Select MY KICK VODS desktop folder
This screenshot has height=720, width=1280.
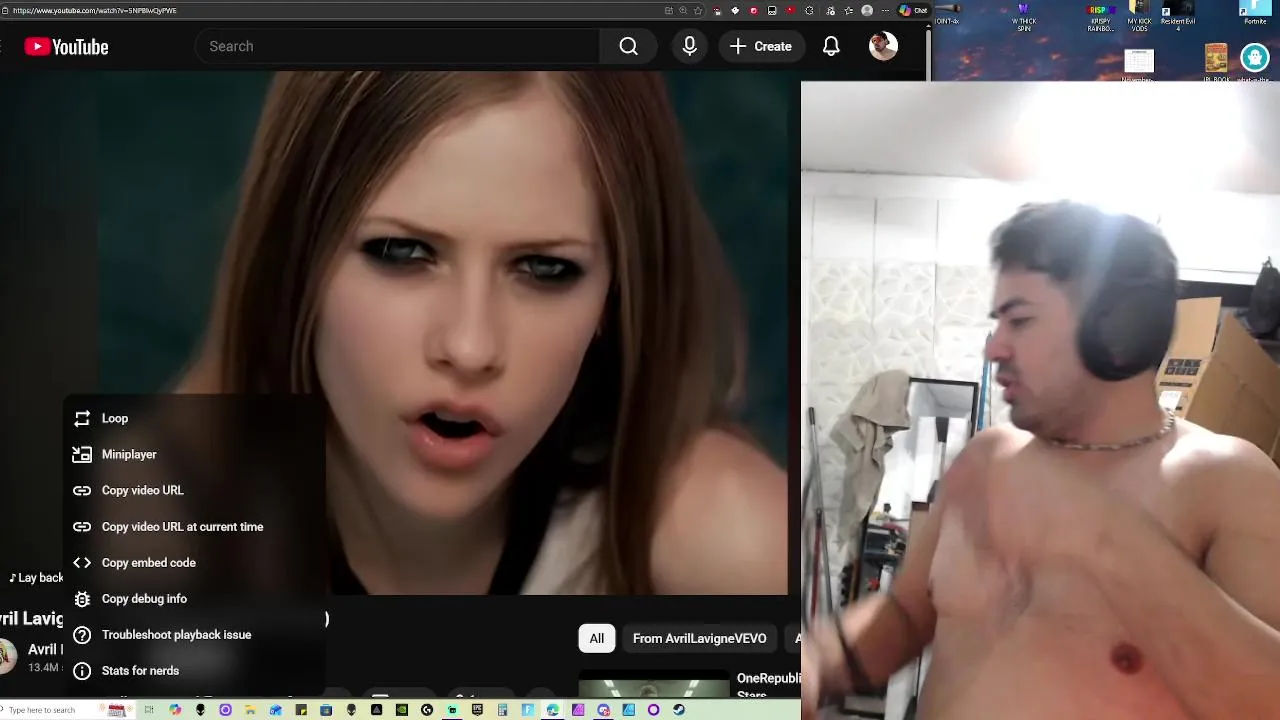click(x=1139, y=17)
